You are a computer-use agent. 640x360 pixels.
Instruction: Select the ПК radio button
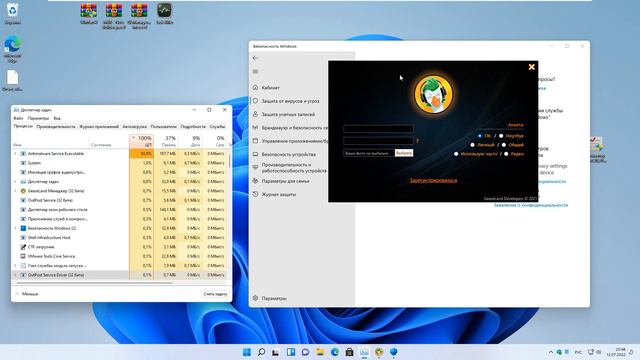[480, 136]
